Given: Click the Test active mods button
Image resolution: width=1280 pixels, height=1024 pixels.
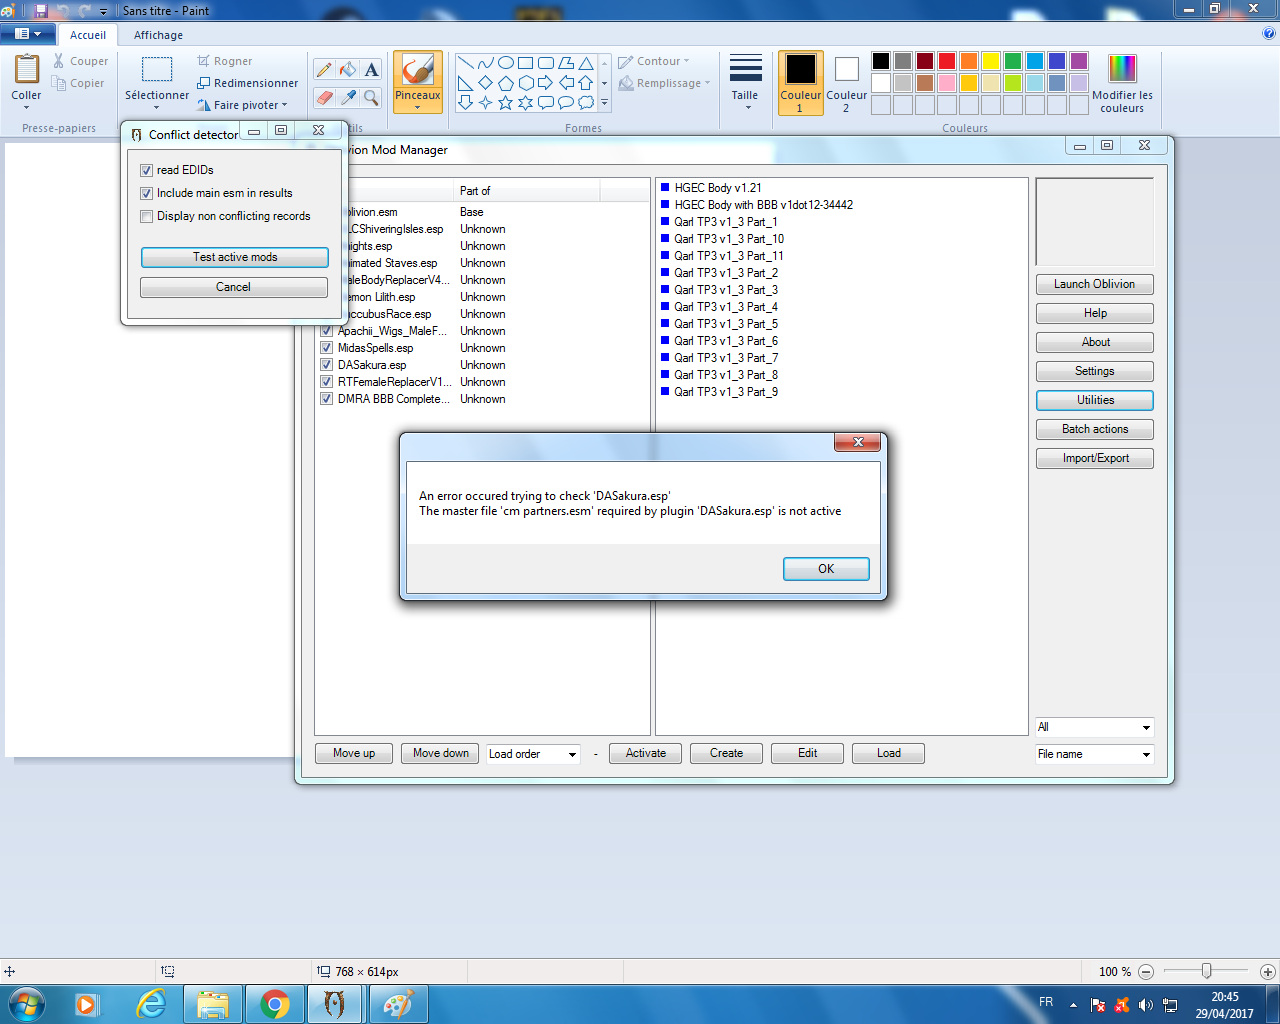Looking at the screenshot, I should point(234,257).
